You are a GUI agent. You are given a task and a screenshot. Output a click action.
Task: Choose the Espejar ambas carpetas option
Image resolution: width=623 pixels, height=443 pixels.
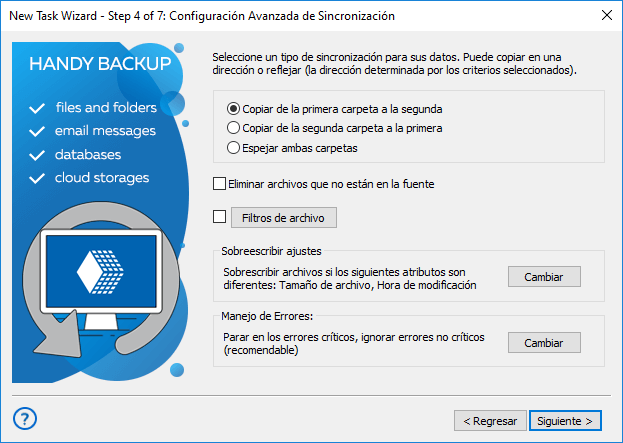pyautogui.click(x=234, y=148)
